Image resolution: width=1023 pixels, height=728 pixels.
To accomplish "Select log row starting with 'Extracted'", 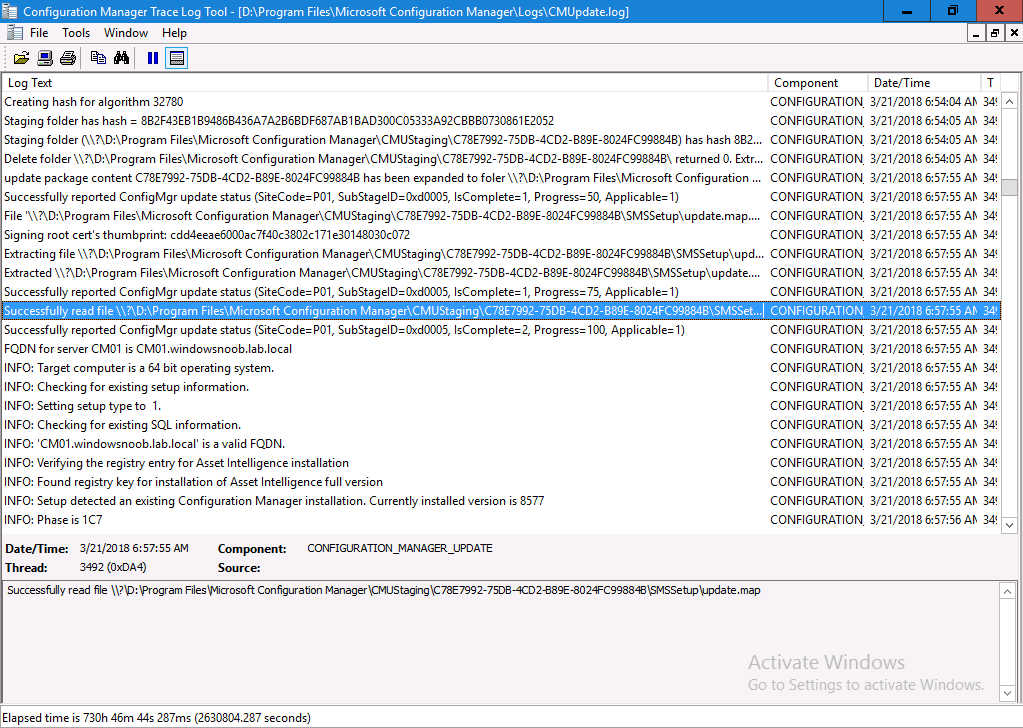I will coord(501,273).
